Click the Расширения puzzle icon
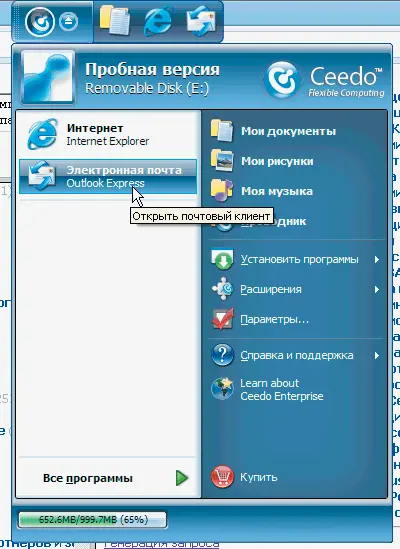400x549 pixels. point(222,289)
